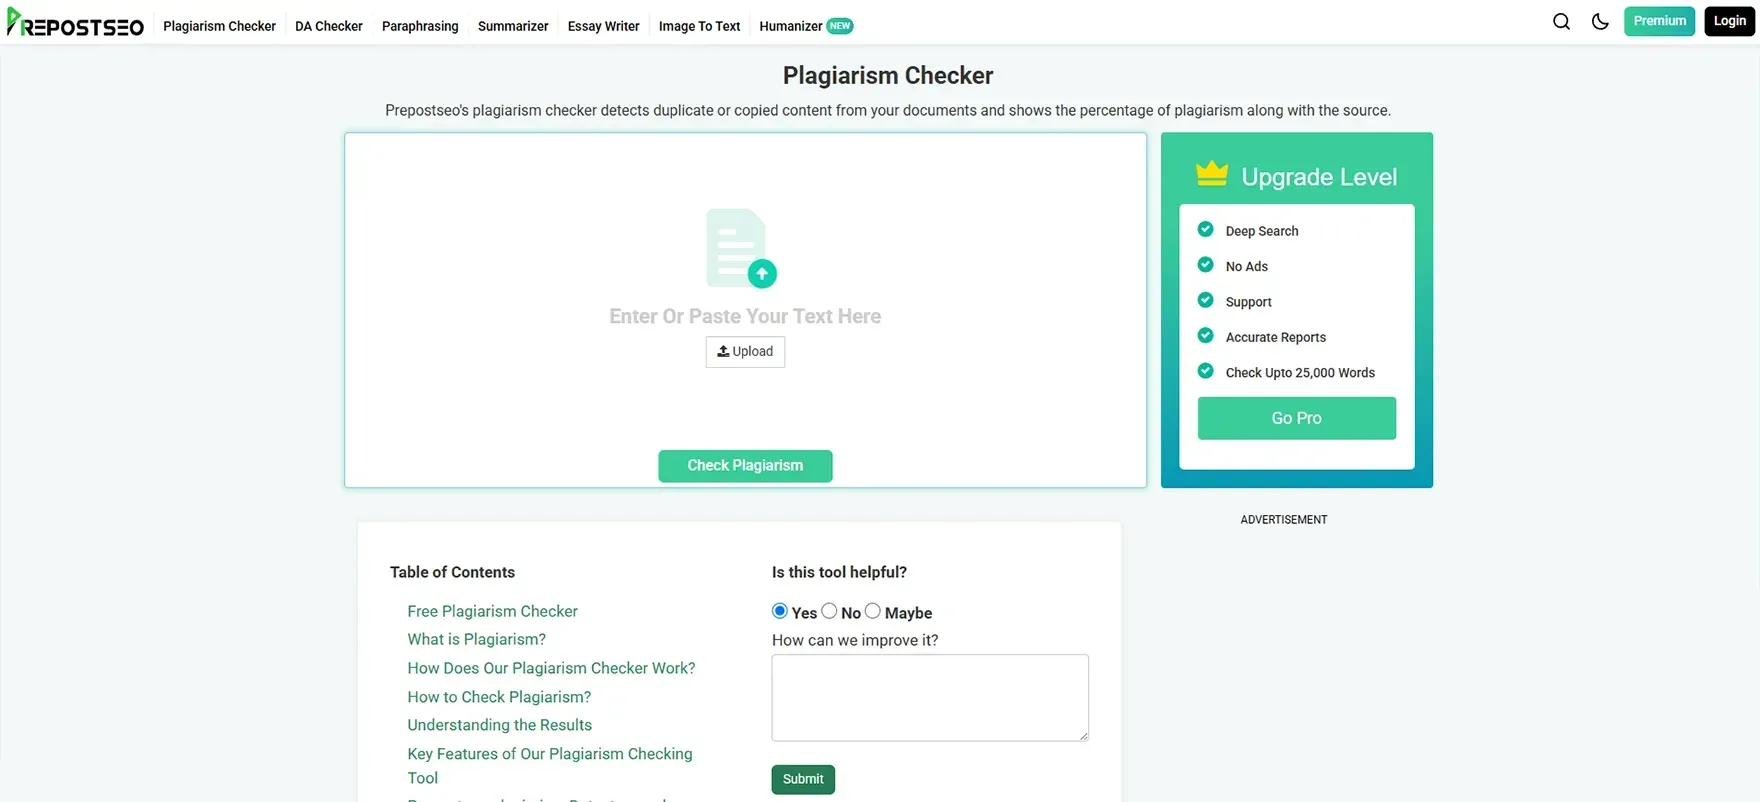
Task: Choose the Maybe radio option
Action: click(873, 611)
